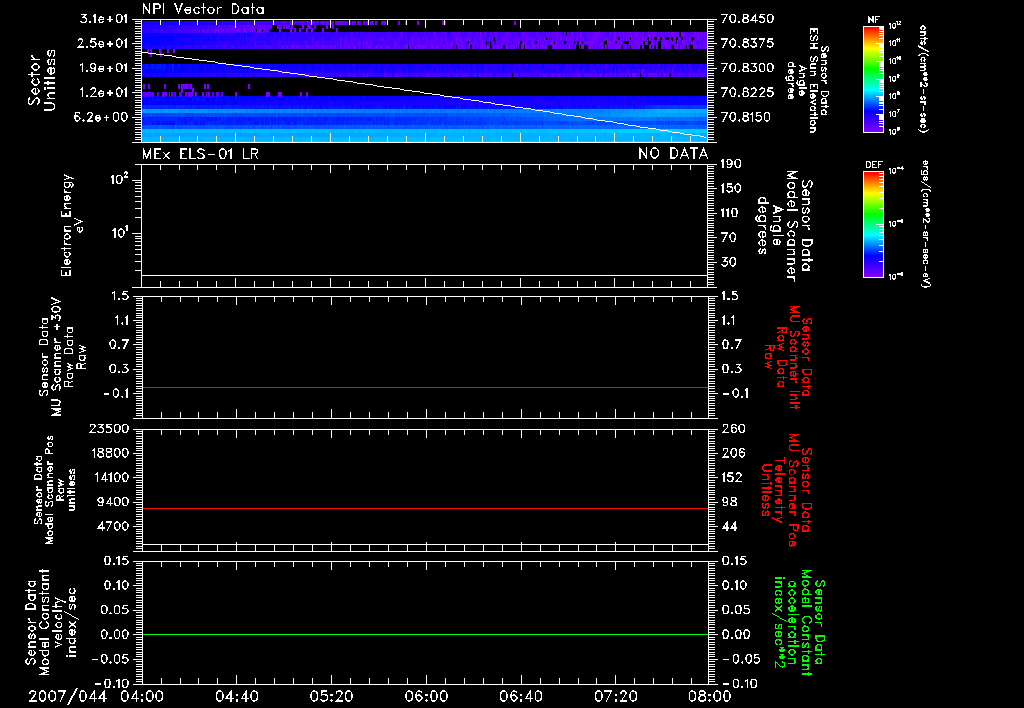Click the 08:00 time tick label
This screenshot has width=1024, height=708.
[709, 696]
